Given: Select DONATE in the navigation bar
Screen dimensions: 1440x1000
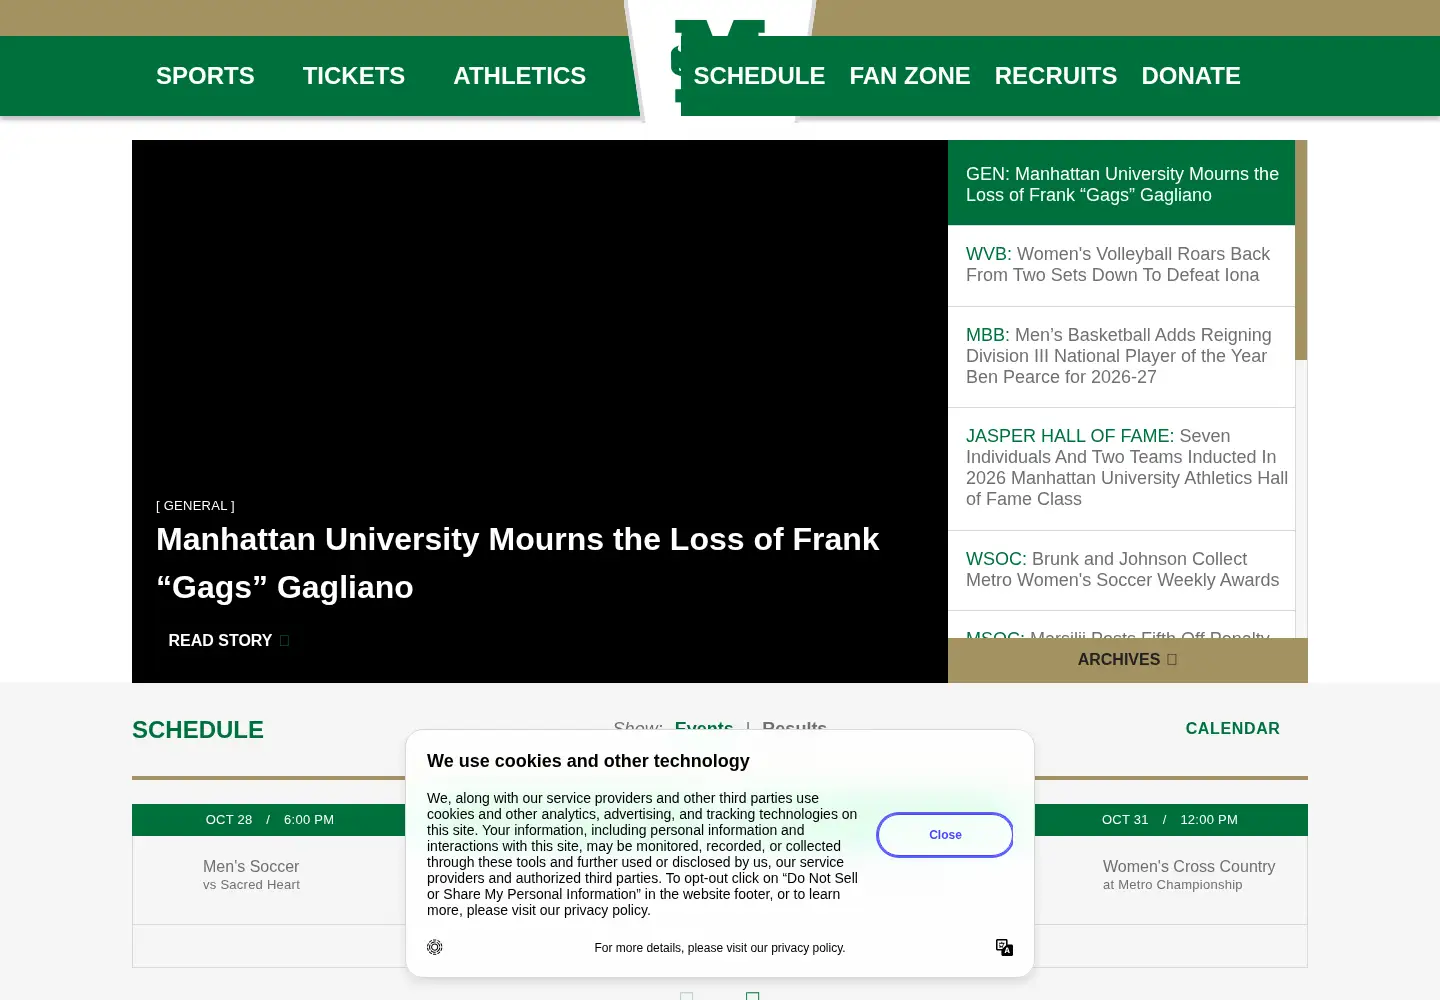Looking at the screenshot, I should (1191, 76).
